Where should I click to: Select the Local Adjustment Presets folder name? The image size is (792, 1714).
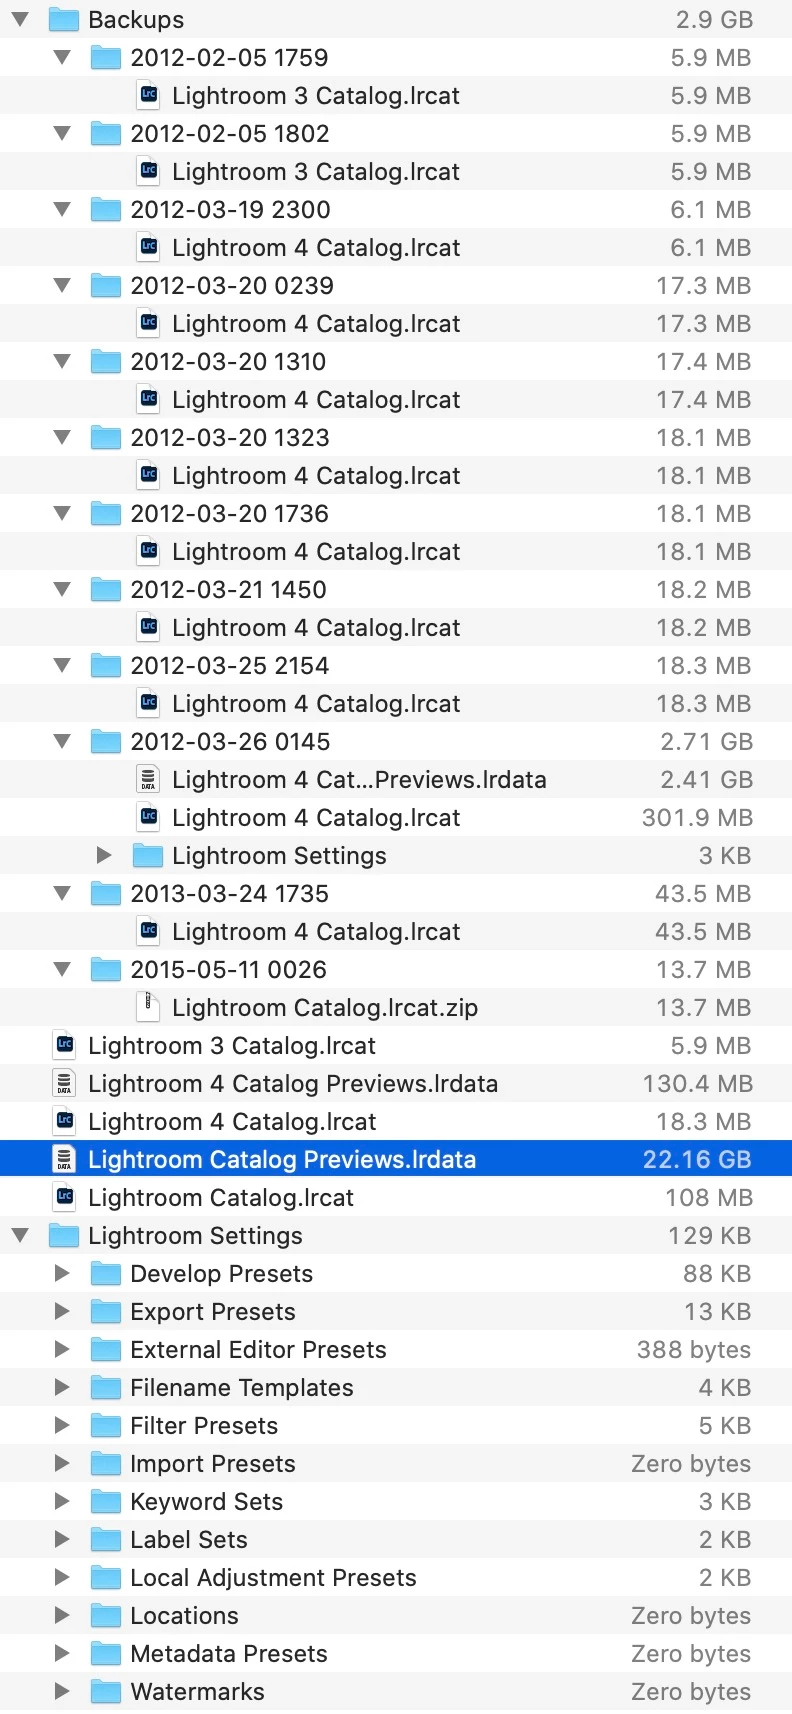tap(273, 1578)
